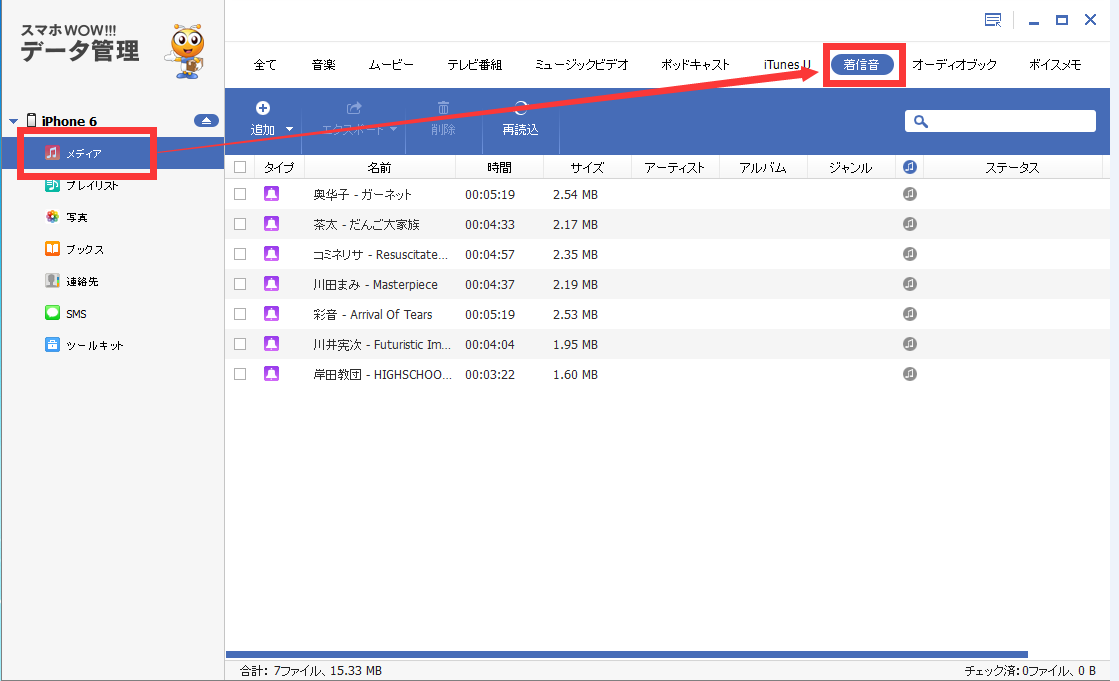Sort by the 名前 column header
This screenshot has height=681, width=1119.
[380, 167]
